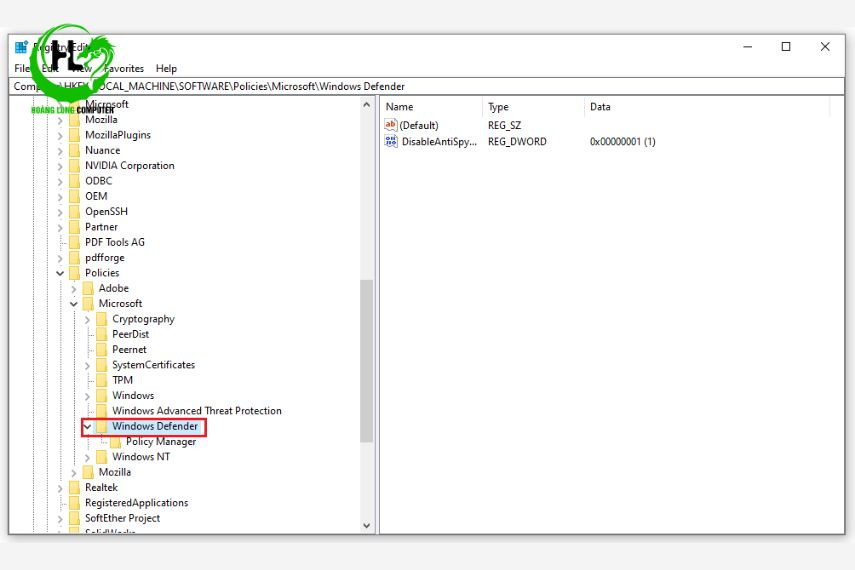Expand the pdfforge key
Image resolution: width=855 pixels, height=570 pixels.
61,258
